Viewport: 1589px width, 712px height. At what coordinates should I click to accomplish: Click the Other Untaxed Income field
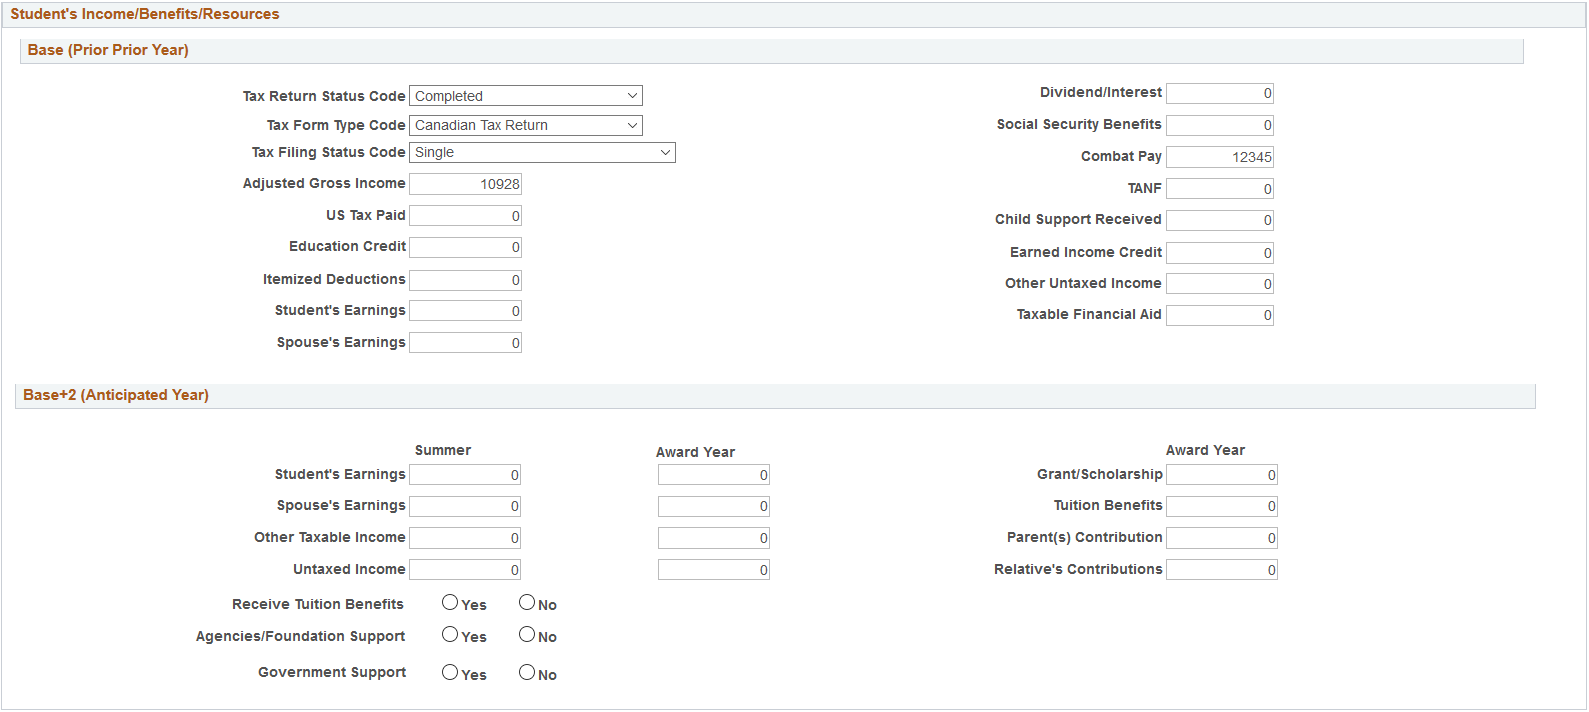(1220, 284)
